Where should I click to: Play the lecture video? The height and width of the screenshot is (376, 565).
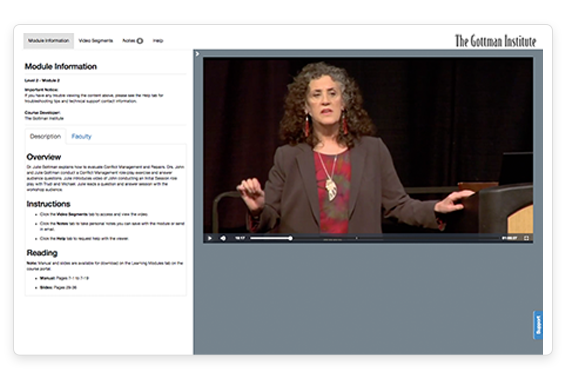(x=209, y=238)
